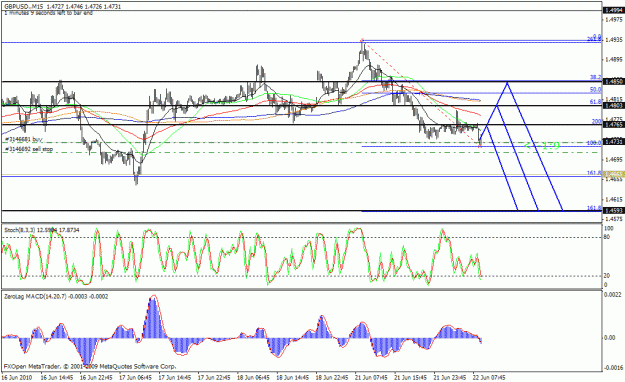Click the '21 Jun 23:45' time label
The image size is (625, 382).
click(x=450, y=377)
